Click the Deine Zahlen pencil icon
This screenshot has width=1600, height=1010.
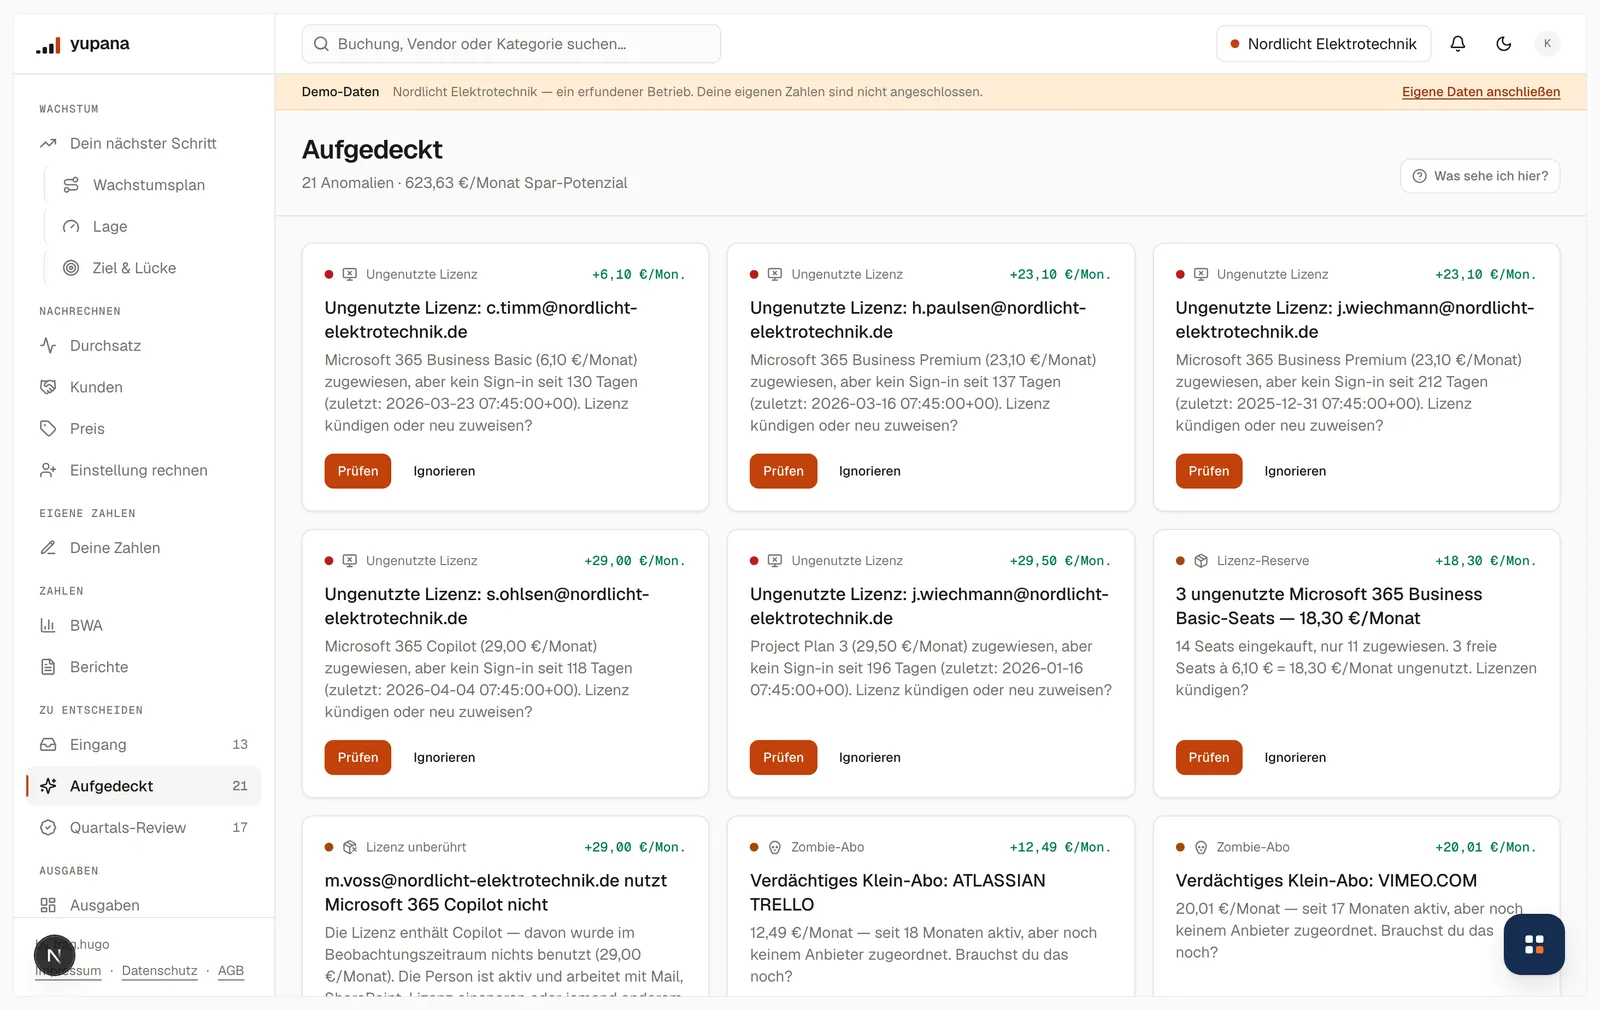pos(48,548)
